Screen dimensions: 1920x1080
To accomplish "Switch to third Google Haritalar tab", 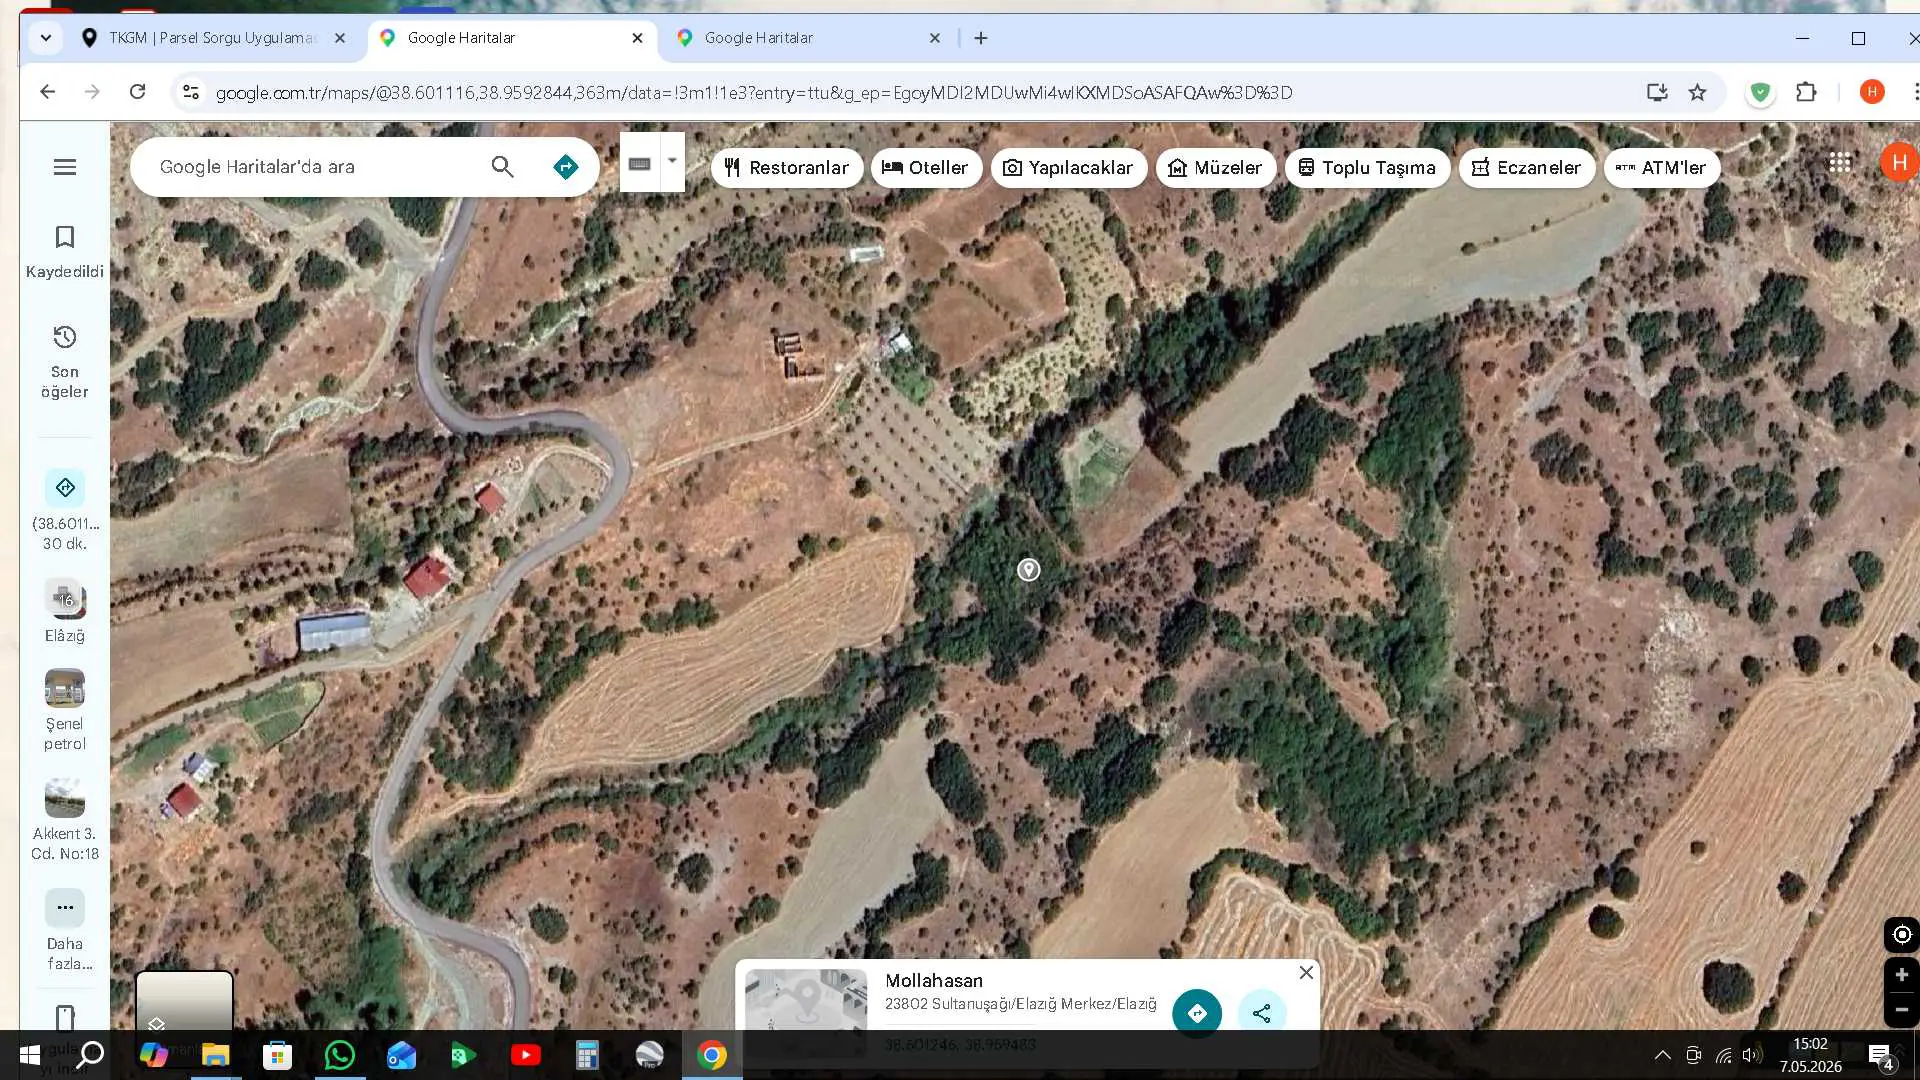I will pos(808,38).
